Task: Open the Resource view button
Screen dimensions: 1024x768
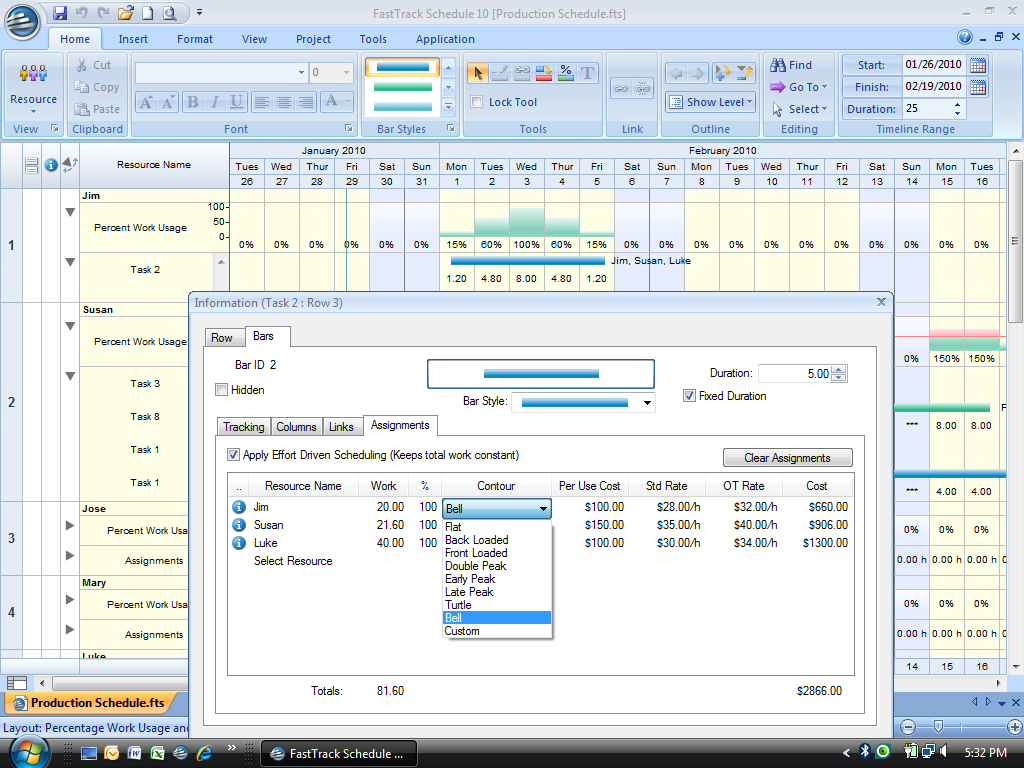Action: coord(33,86)
